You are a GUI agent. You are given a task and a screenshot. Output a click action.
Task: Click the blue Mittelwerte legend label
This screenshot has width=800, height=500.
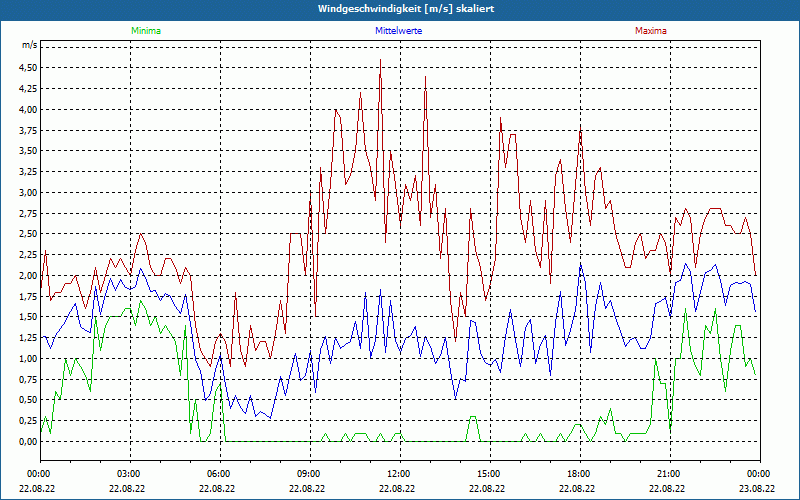click(398, 31)
